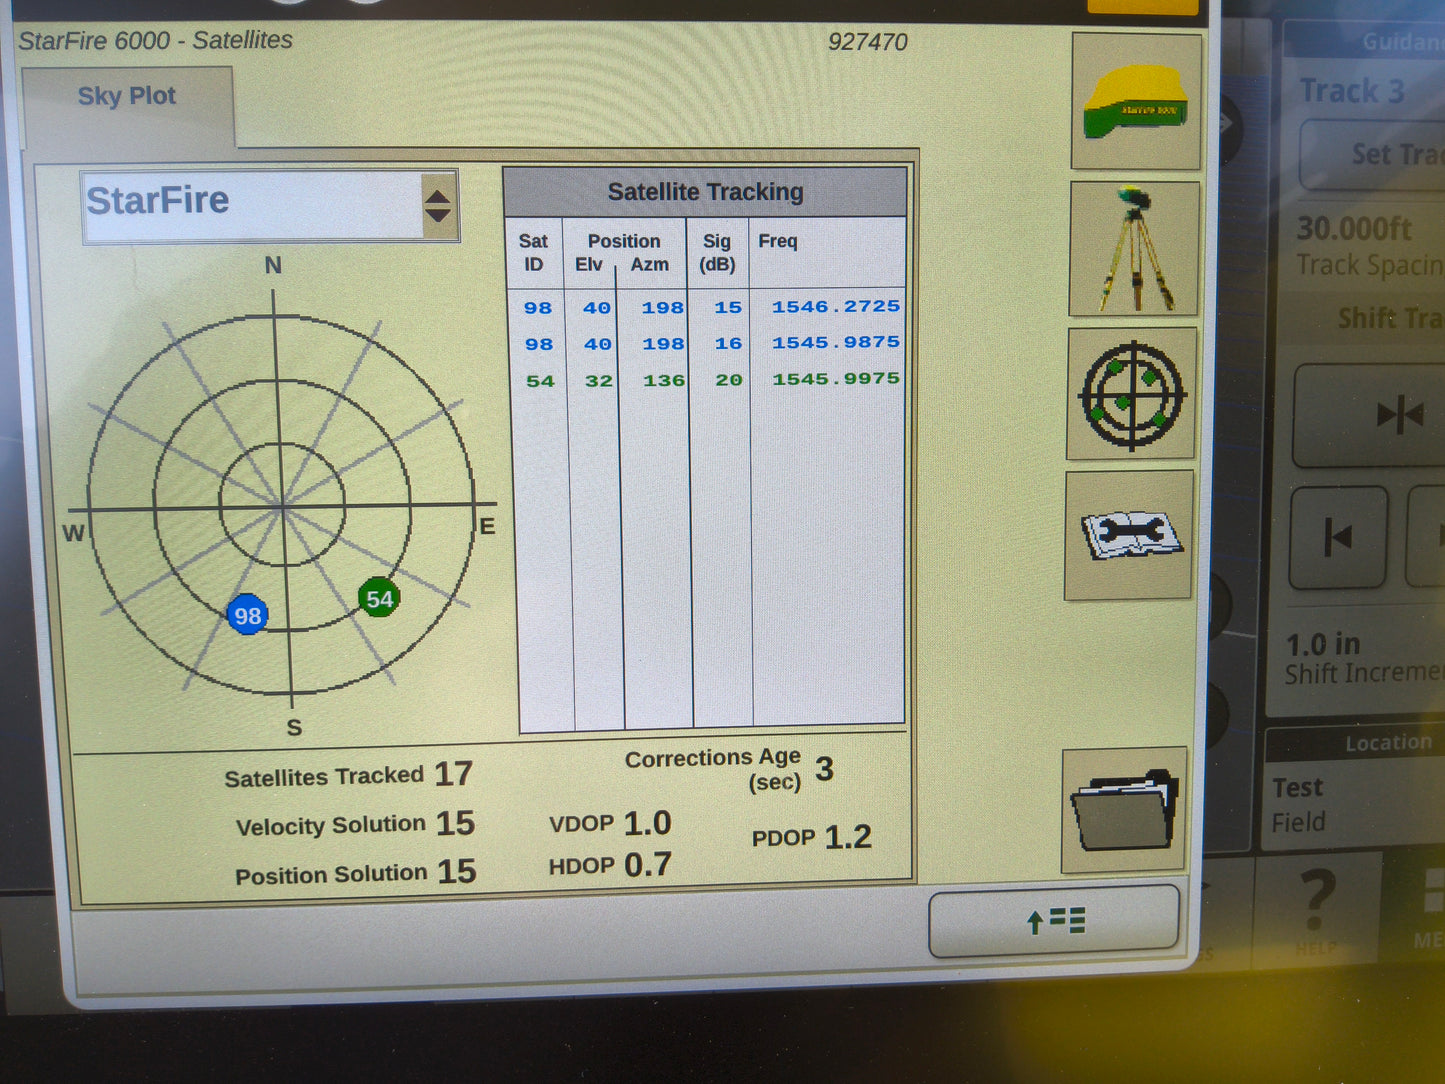Switch to the Sky Plot tab
This screenshot has width=1445, height=1084.
pyautogui.click(x=128, y=96)
